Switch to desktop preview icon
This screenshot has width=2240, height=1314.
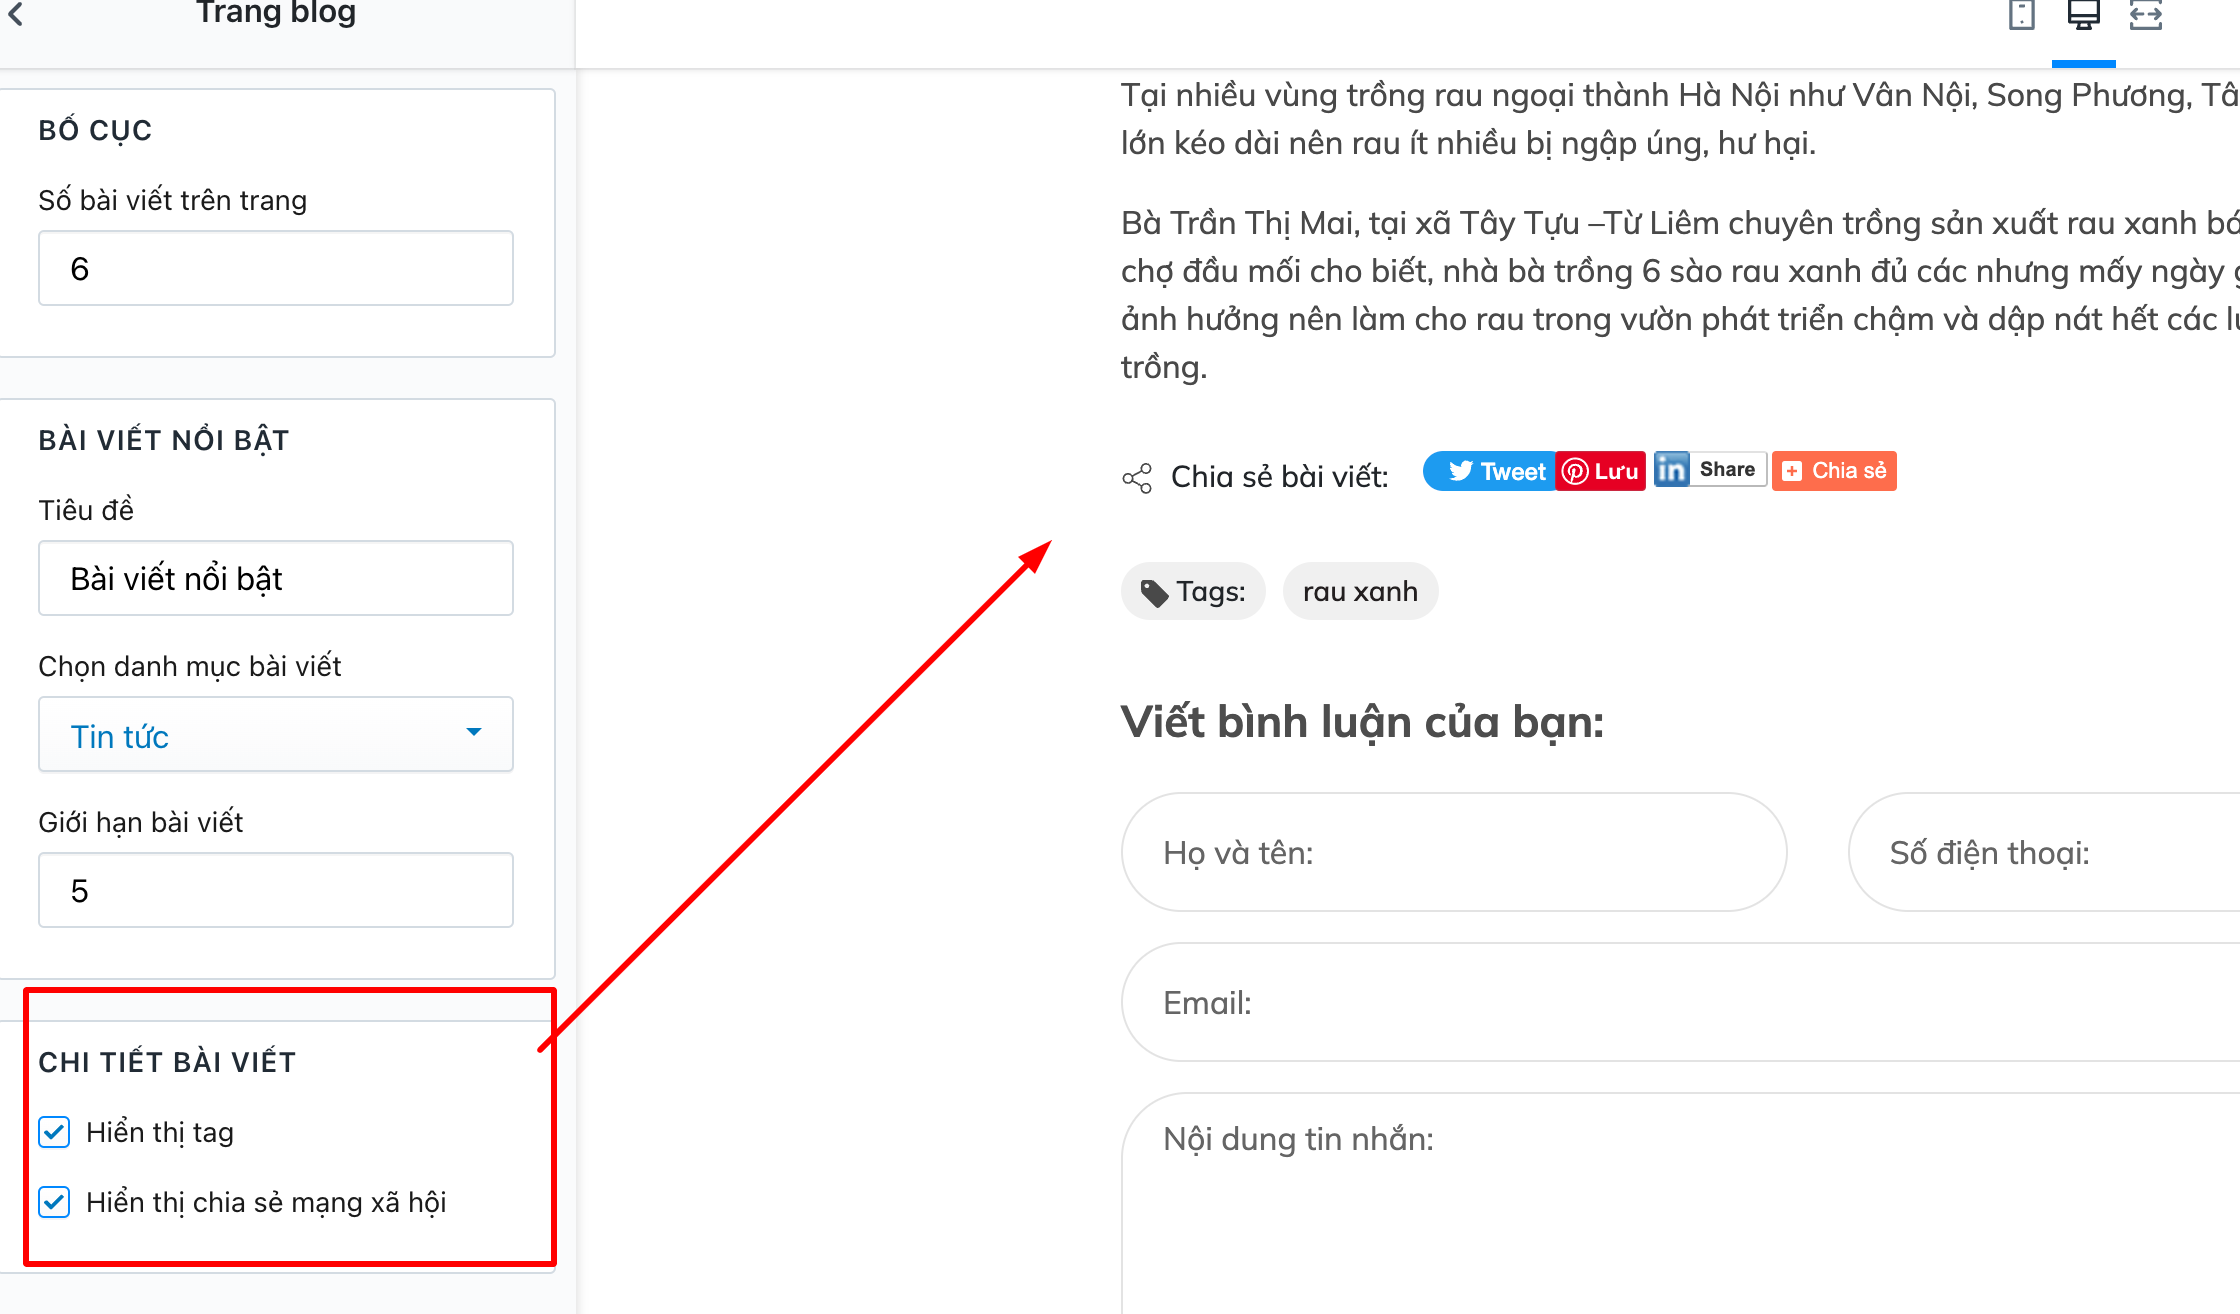pos(2083,15)
